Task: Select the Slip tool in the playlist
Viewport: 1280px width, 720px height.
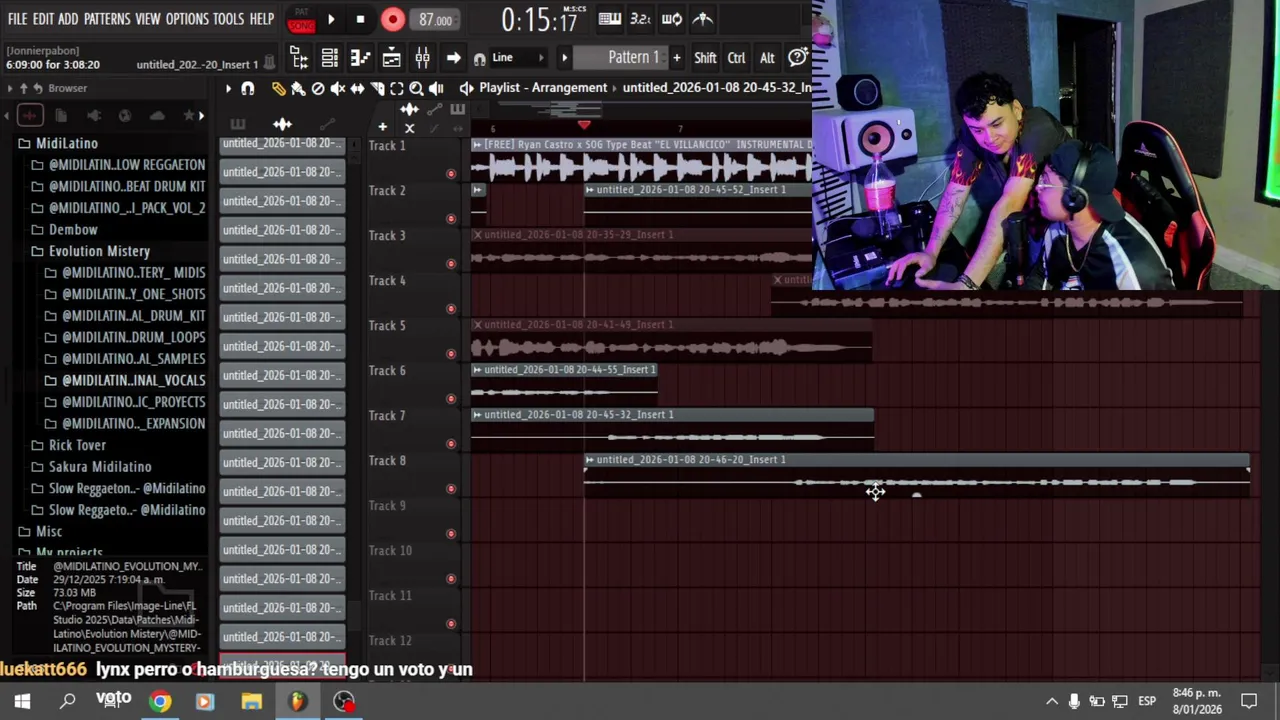Action: [x=357, y=88]
